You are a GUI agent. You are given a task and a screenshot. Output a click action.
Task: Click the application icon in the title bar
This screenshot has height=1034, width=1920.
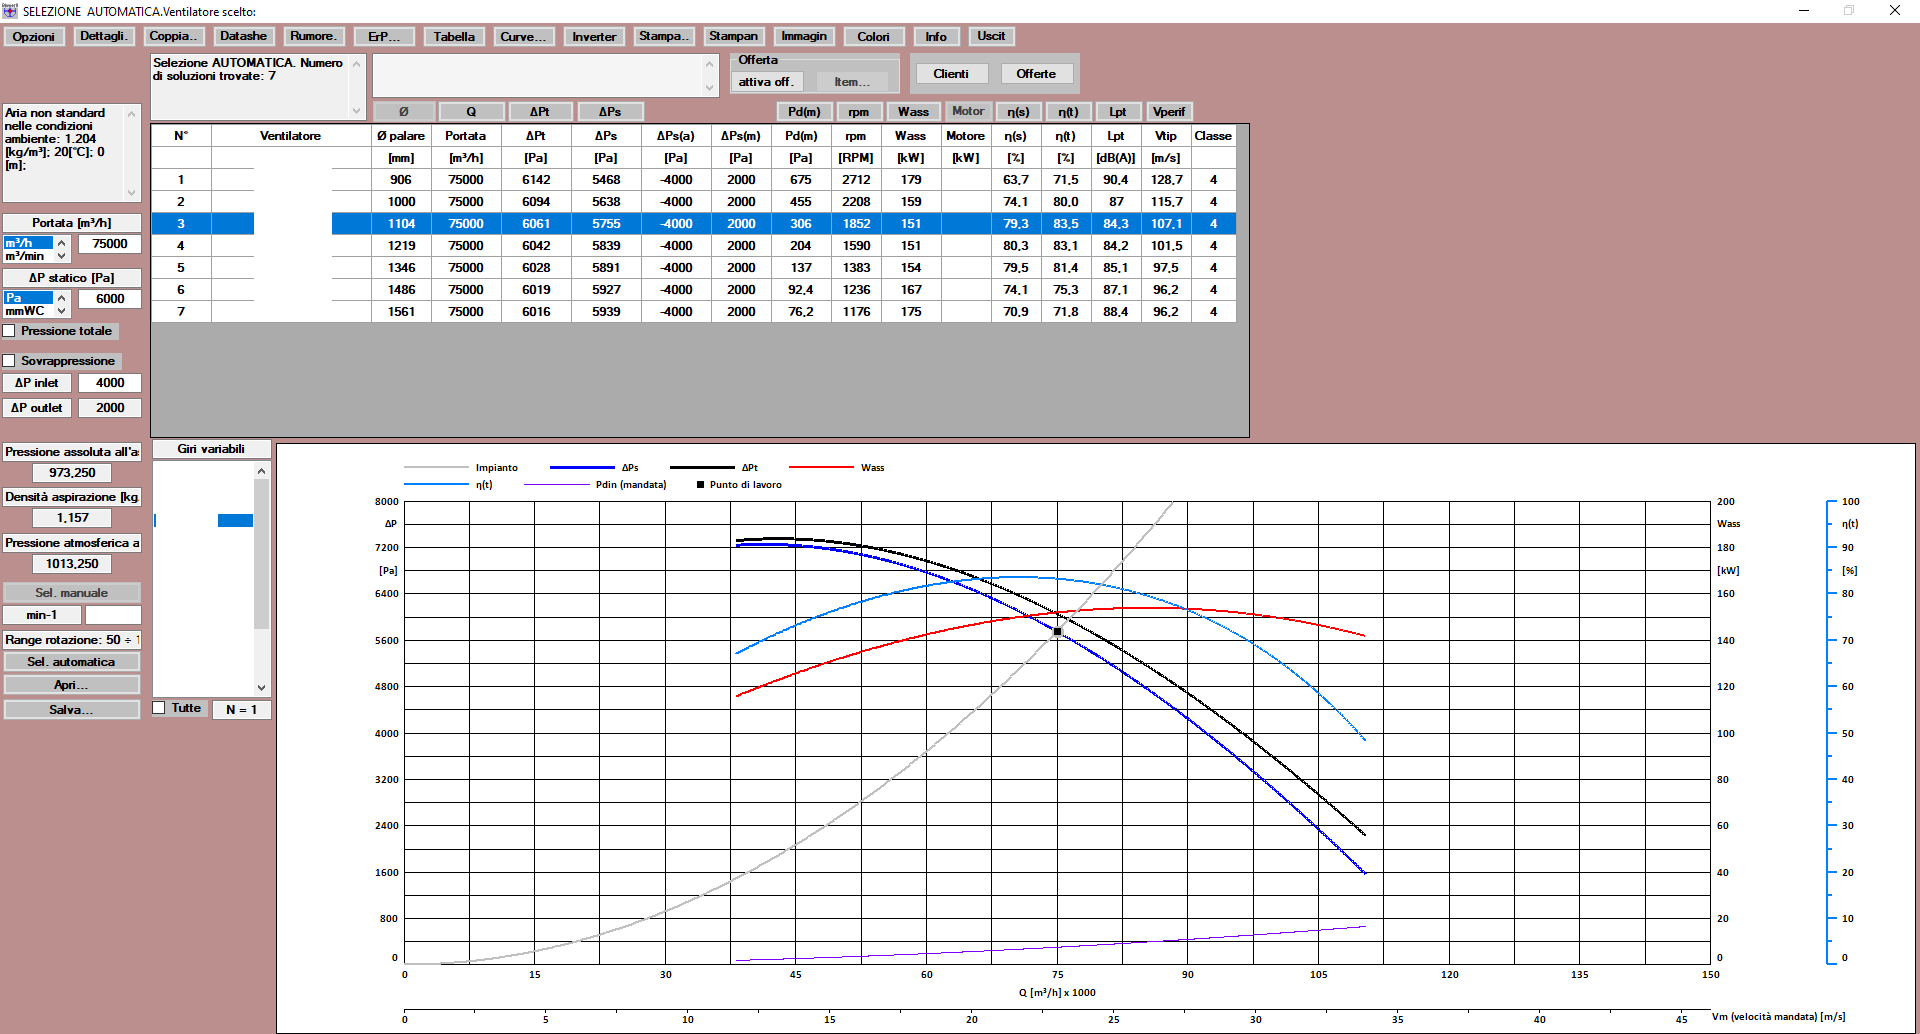coord(10,11)
